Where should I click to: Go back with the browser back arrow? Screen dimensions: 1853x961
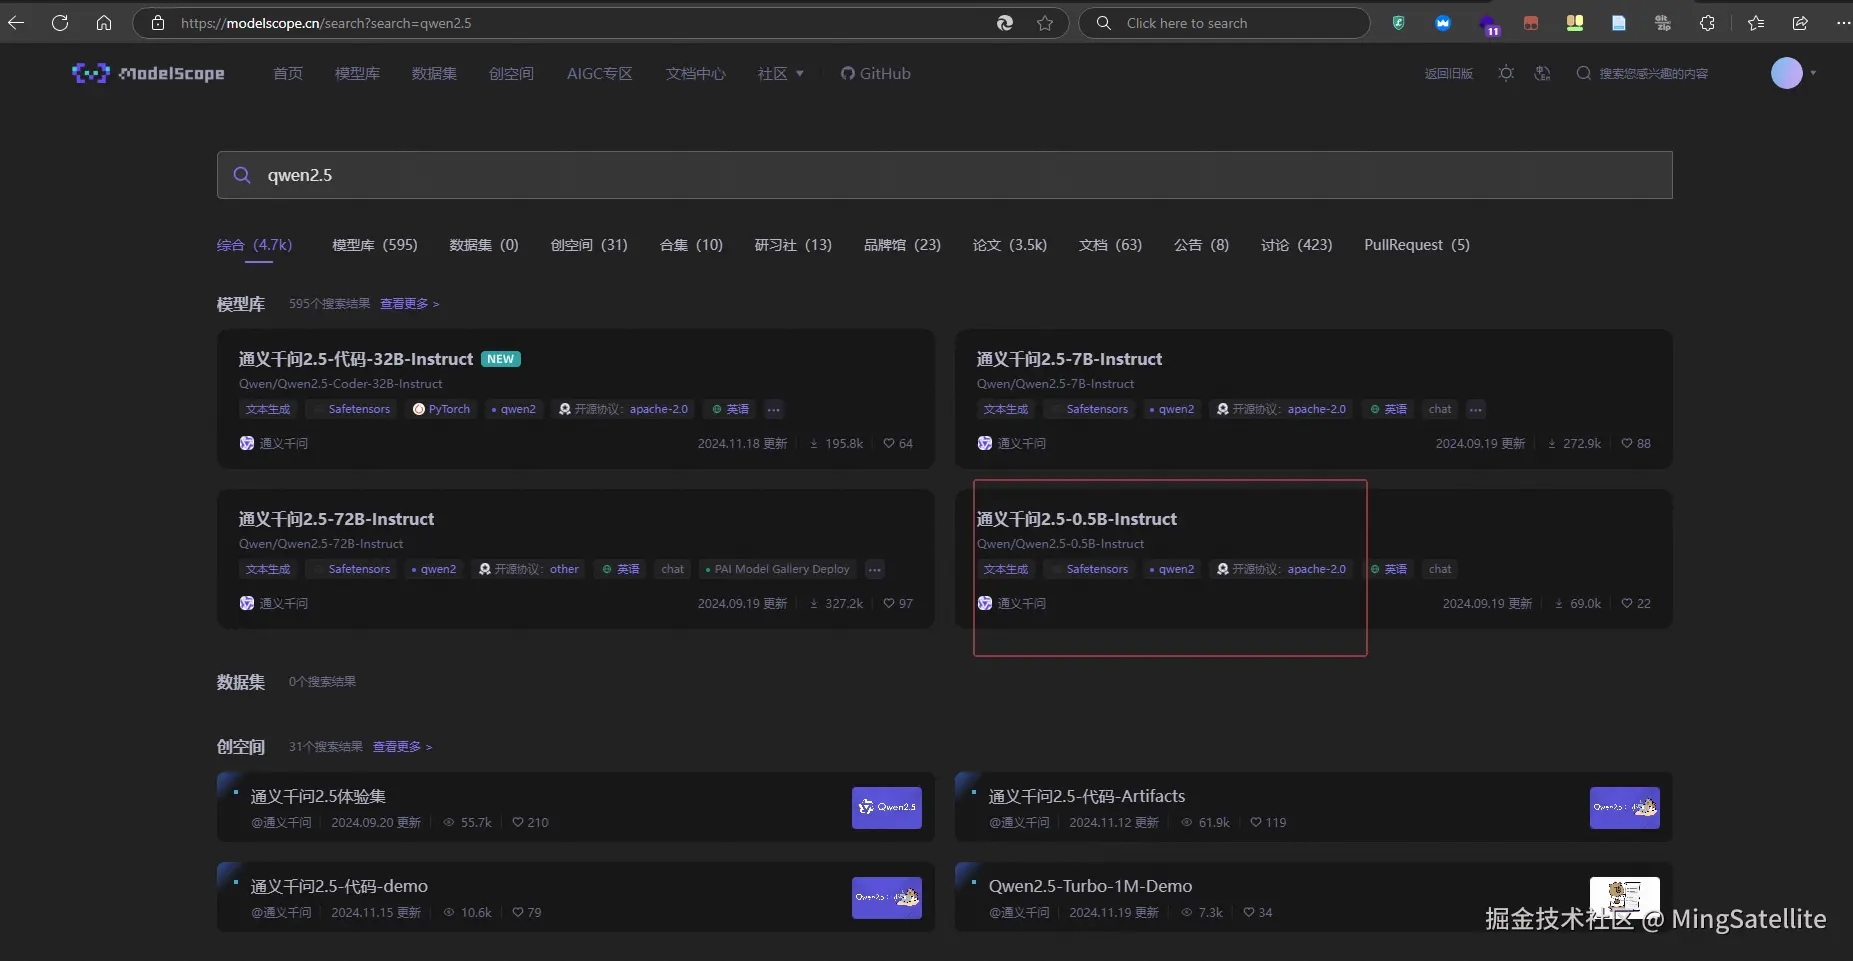16,23
